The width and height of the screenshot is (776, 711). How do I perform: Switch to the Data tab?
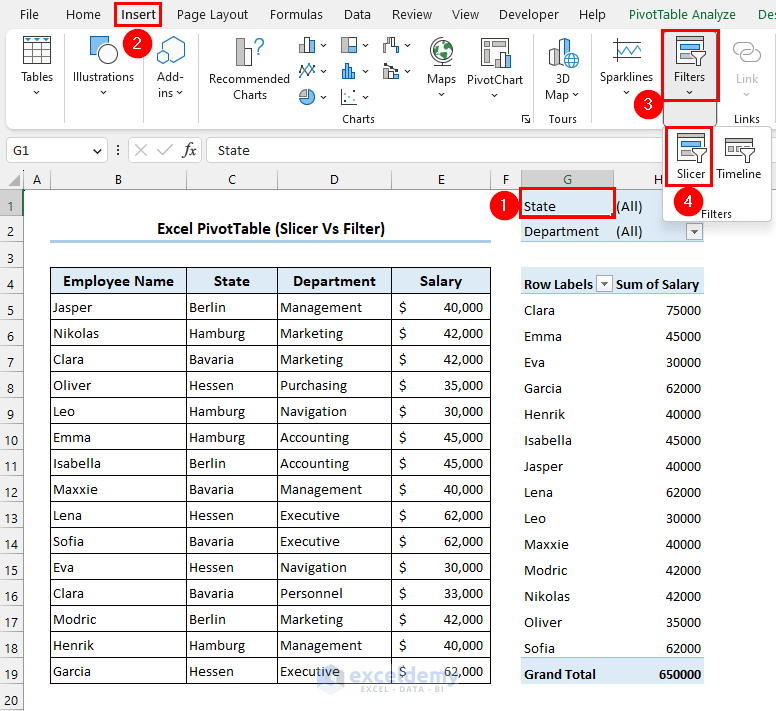357,15
